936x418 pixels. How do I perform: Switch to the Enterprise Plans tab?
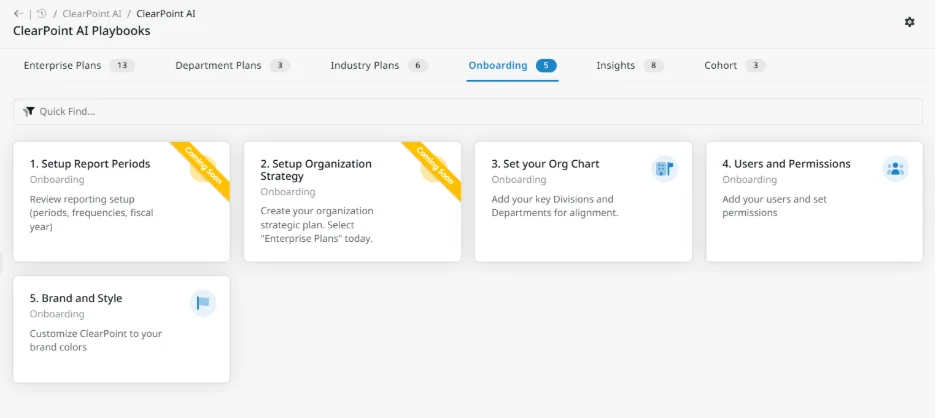point(79,66)
